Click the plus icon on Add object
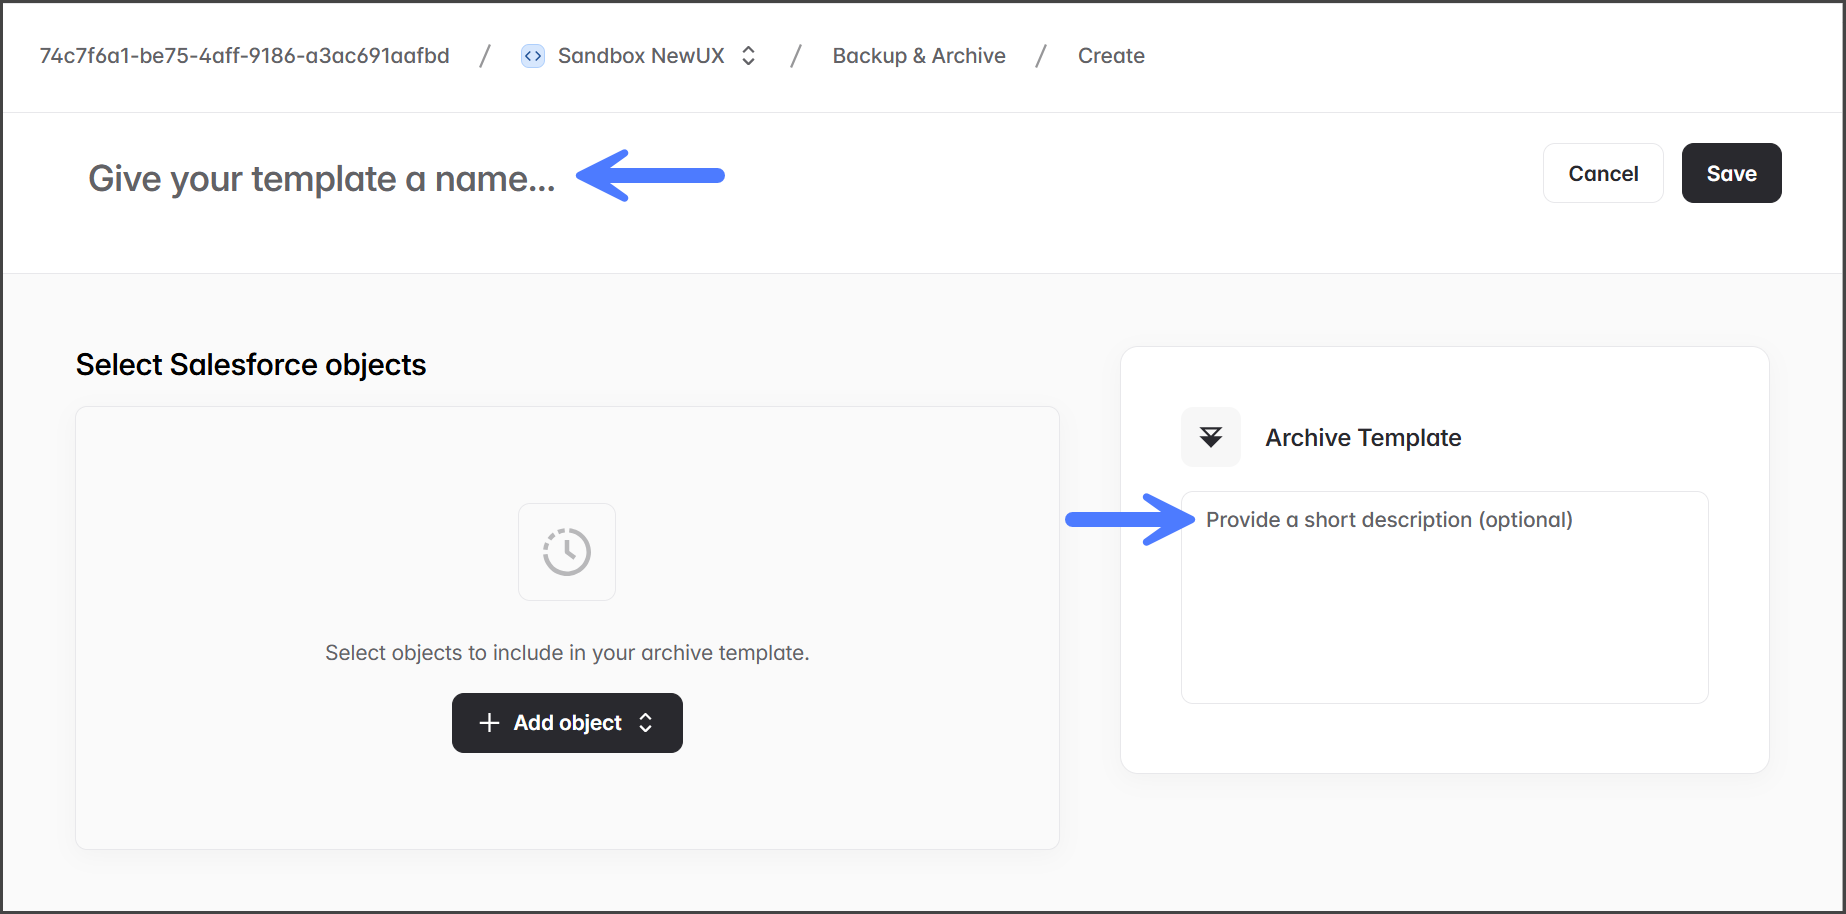This screenshot has width=1846, height=914. click(489, 723)
